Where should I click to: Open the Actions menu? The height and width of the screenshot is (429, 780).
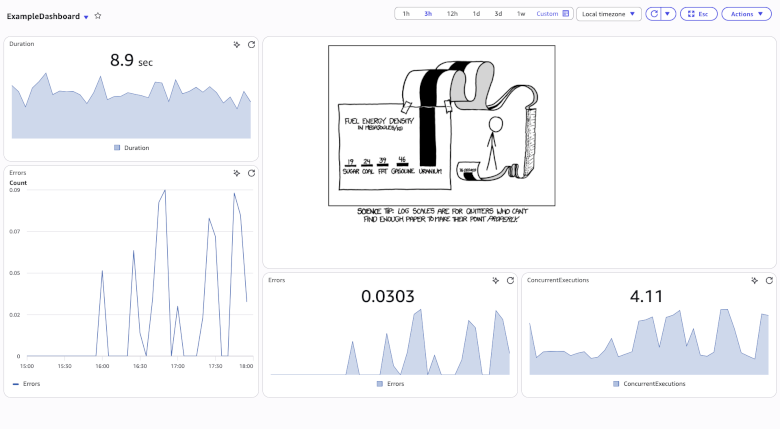[745, 14]
